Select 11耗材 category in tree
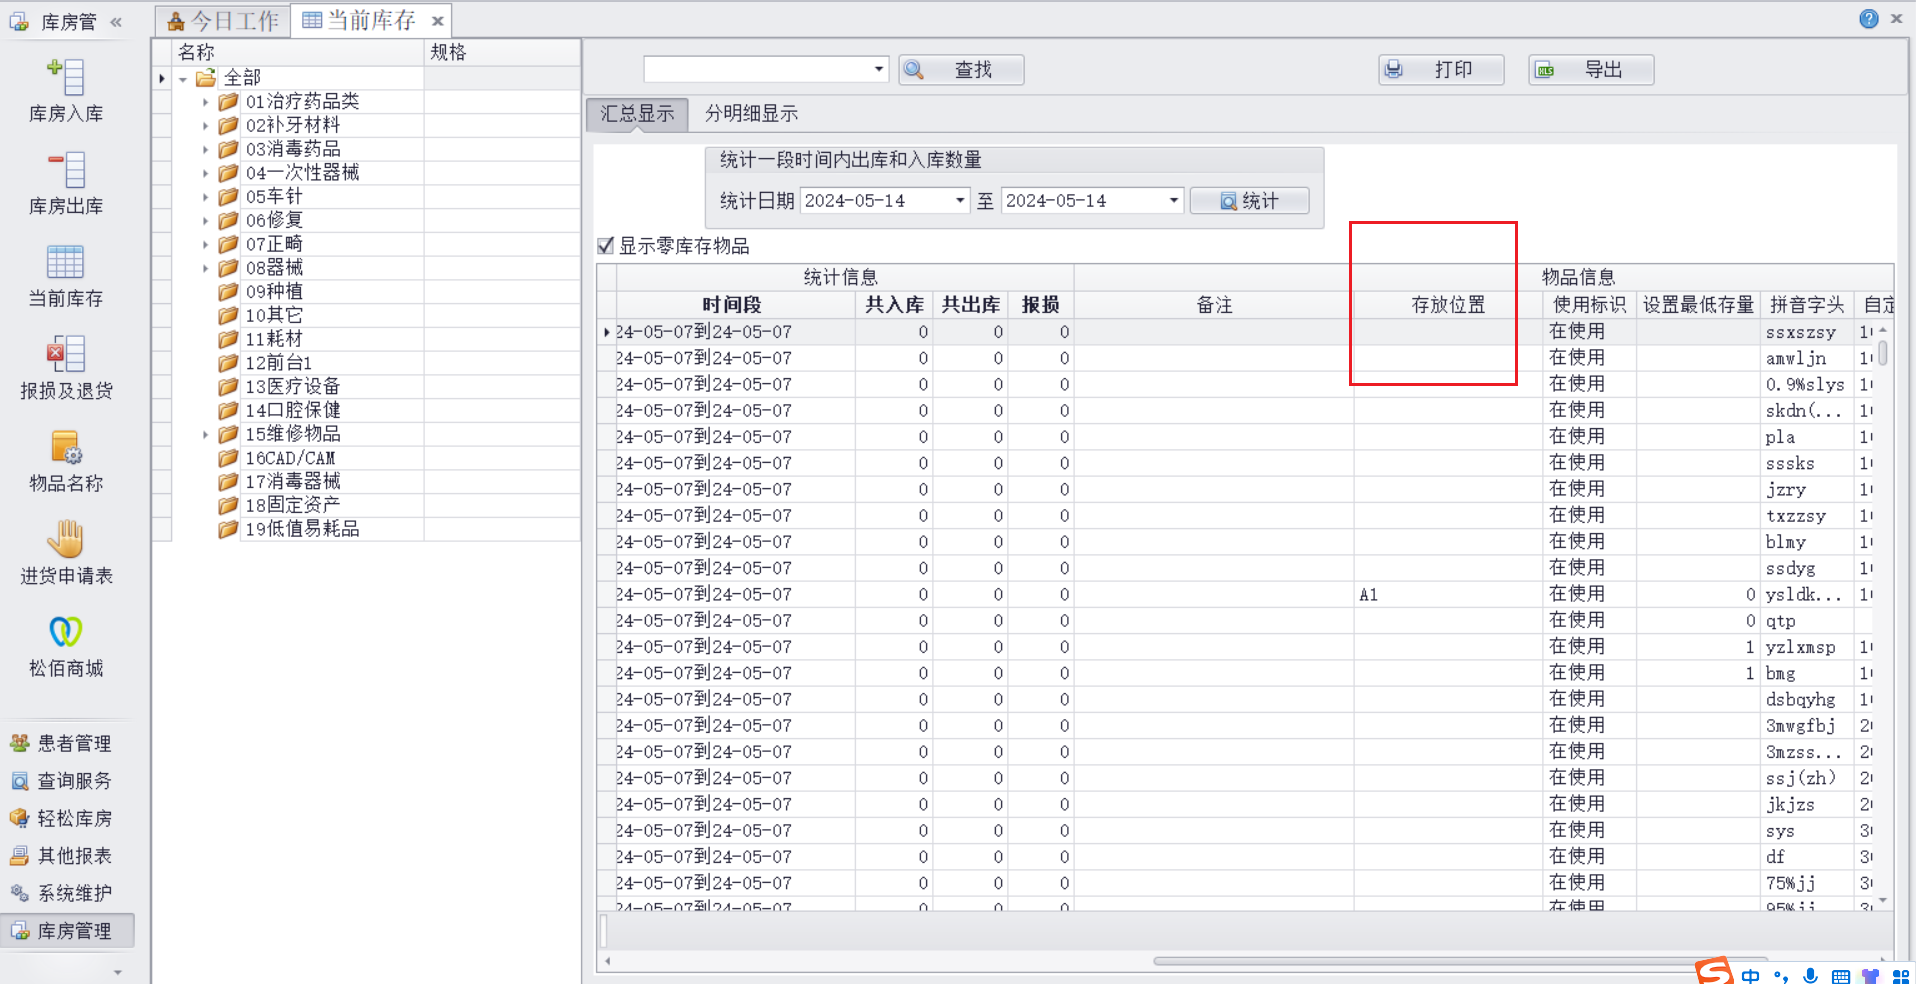1916x984 pixels. click(274, 339)
